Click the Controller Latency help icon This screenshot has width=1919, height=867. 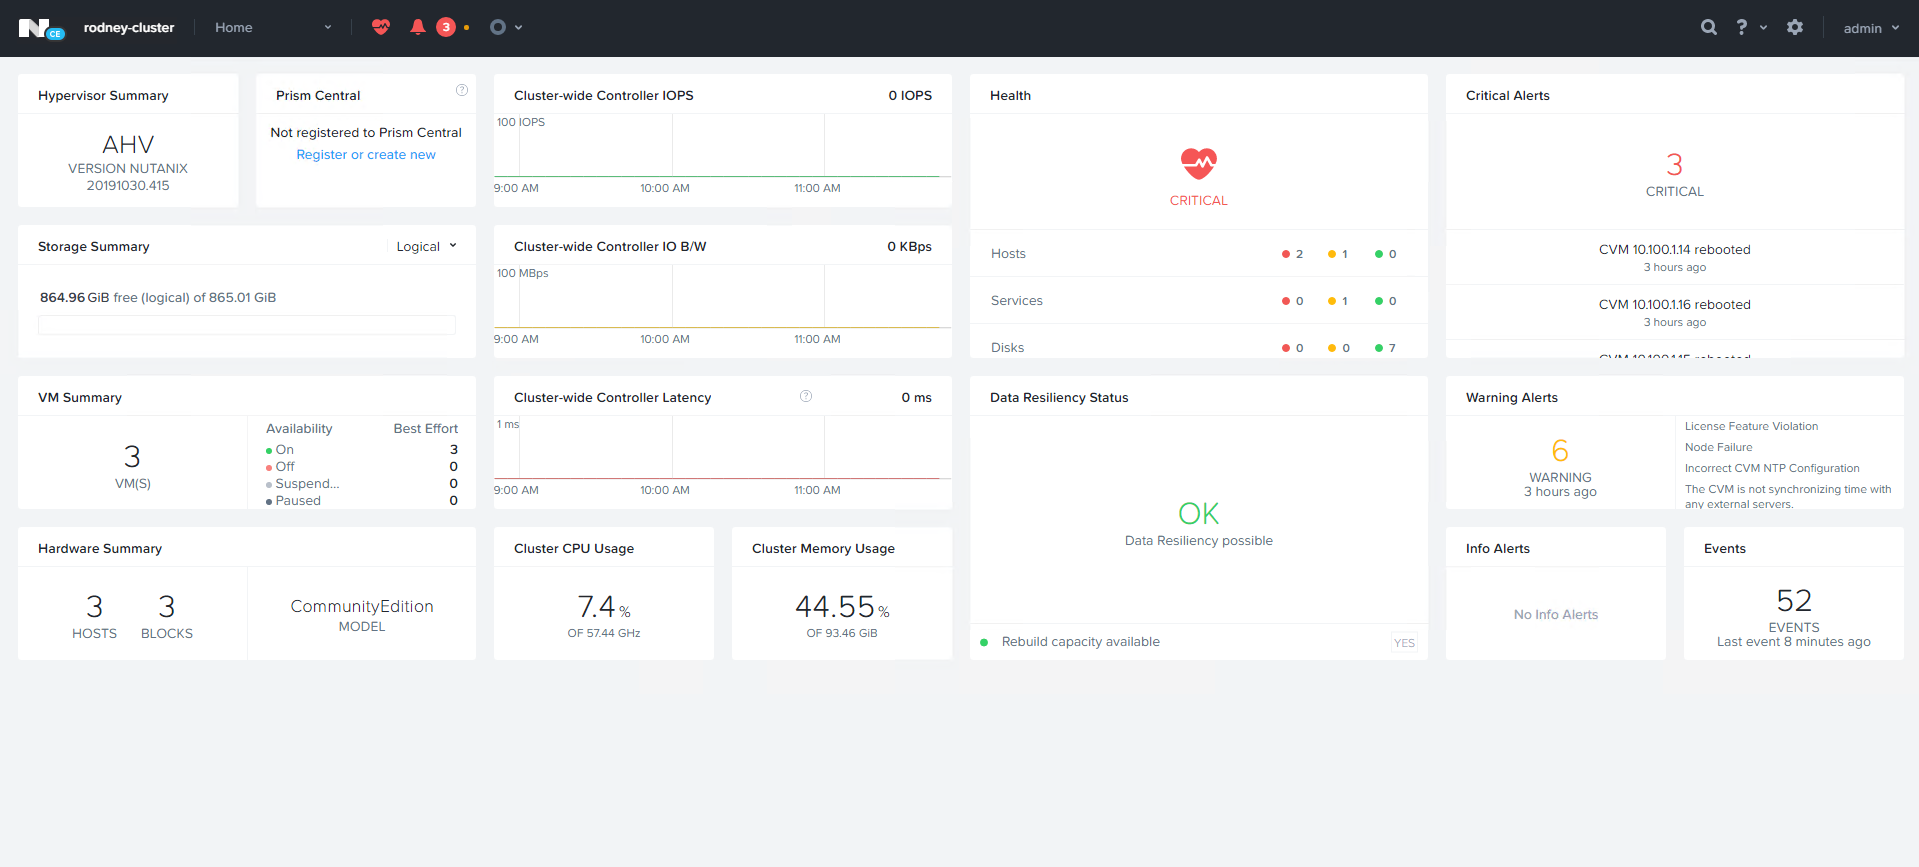click(x=806, y=396)
